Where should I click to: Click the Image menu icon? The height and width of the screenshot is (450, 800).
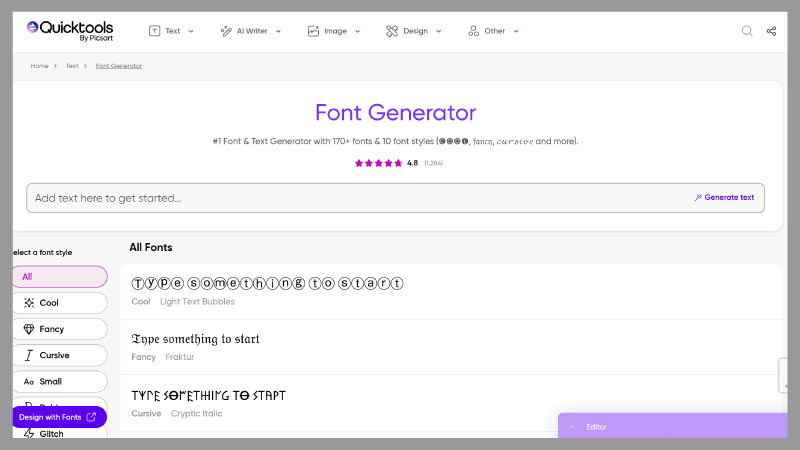(313, 31)
